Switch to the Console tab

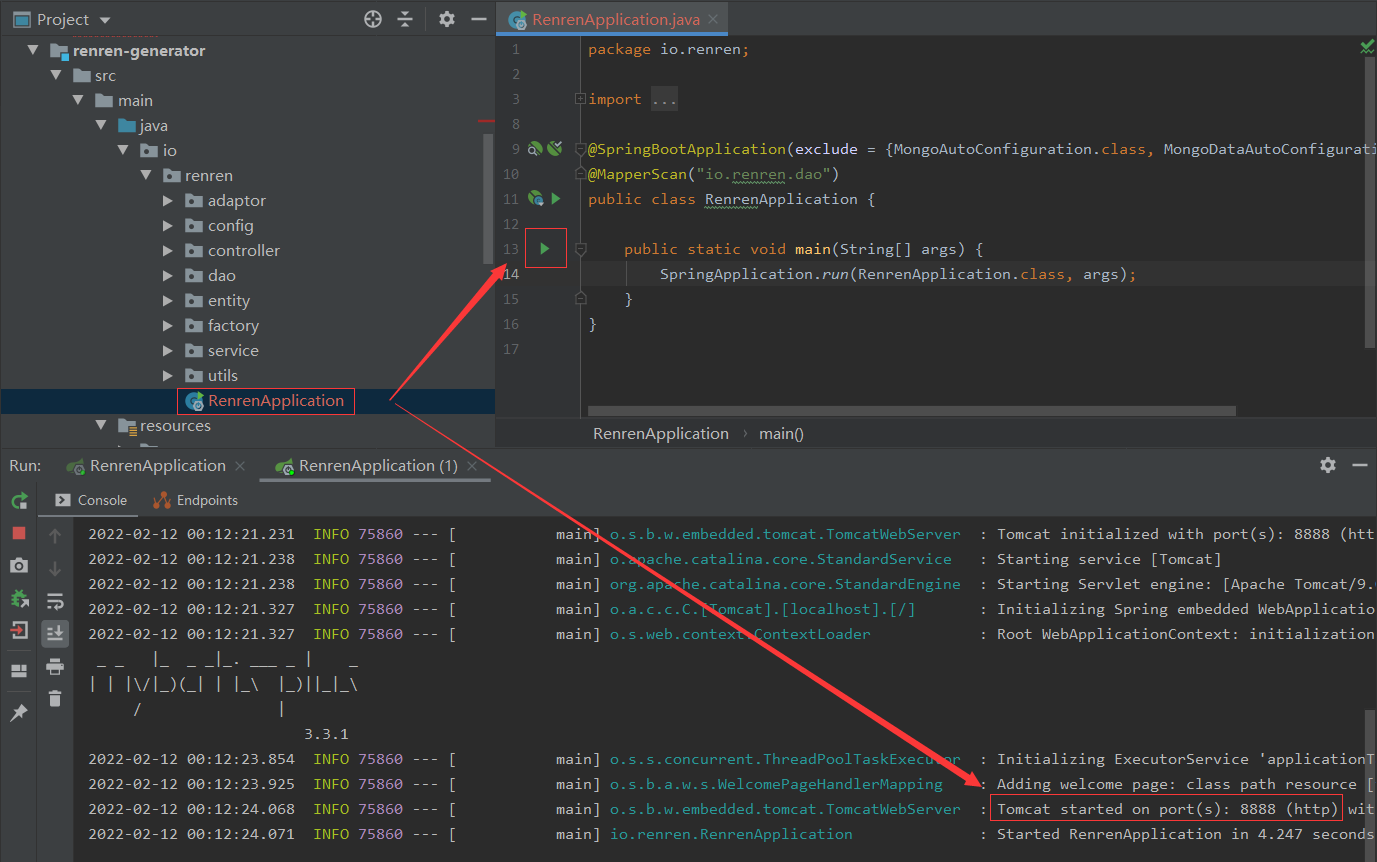(x=91, y=500)
